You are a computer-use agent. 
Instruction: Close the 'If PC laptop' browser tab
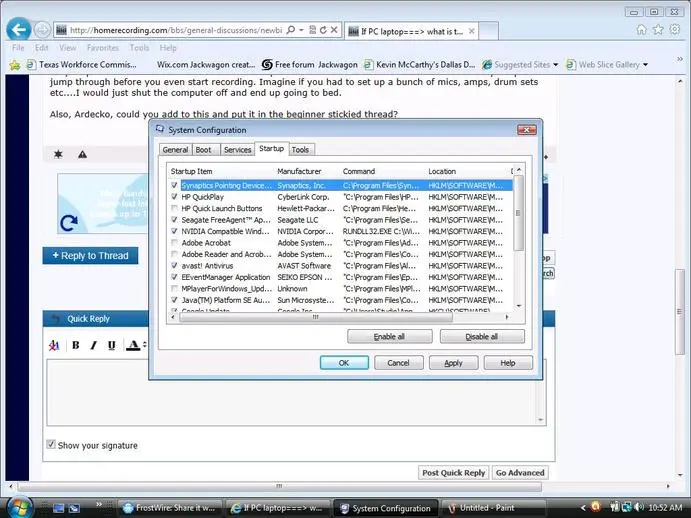(x=472, y=31)
